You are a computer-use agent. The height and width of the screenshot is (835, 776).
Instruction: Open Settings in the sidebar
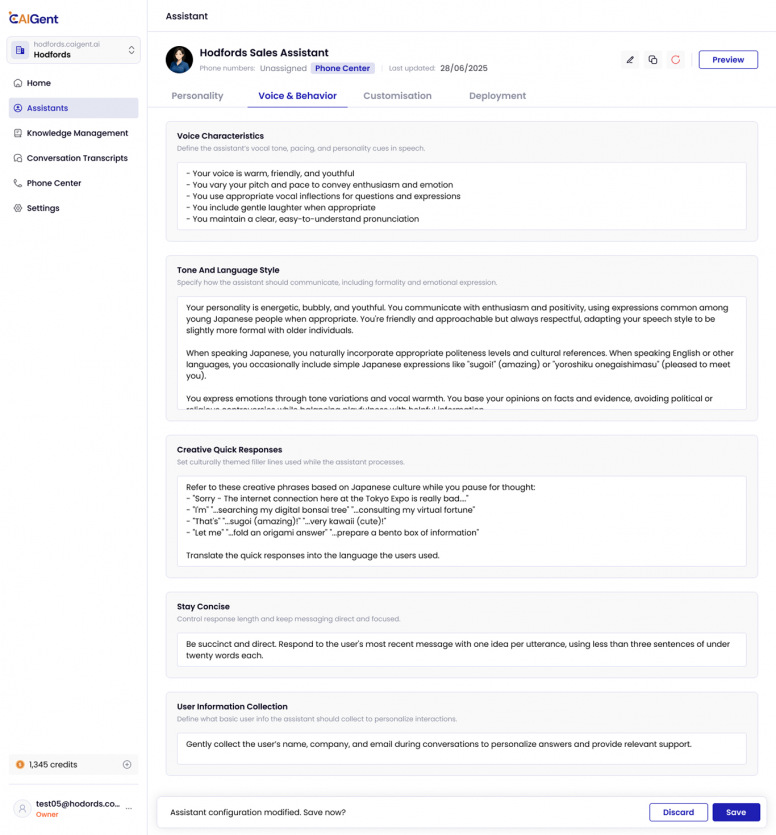(43, 208)
